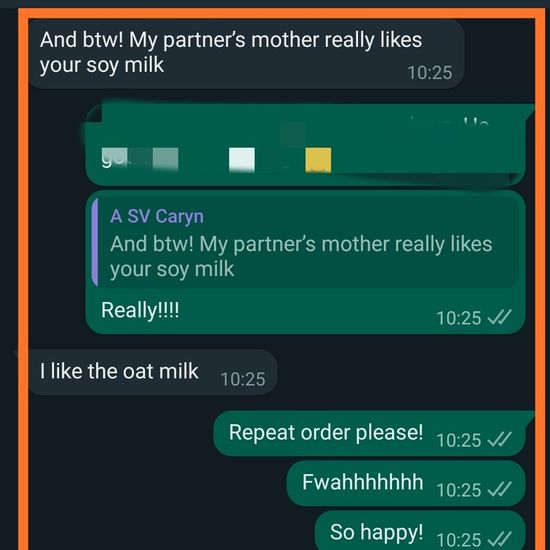Click the quoted text "your soy milk" in reply

[172, 269]
